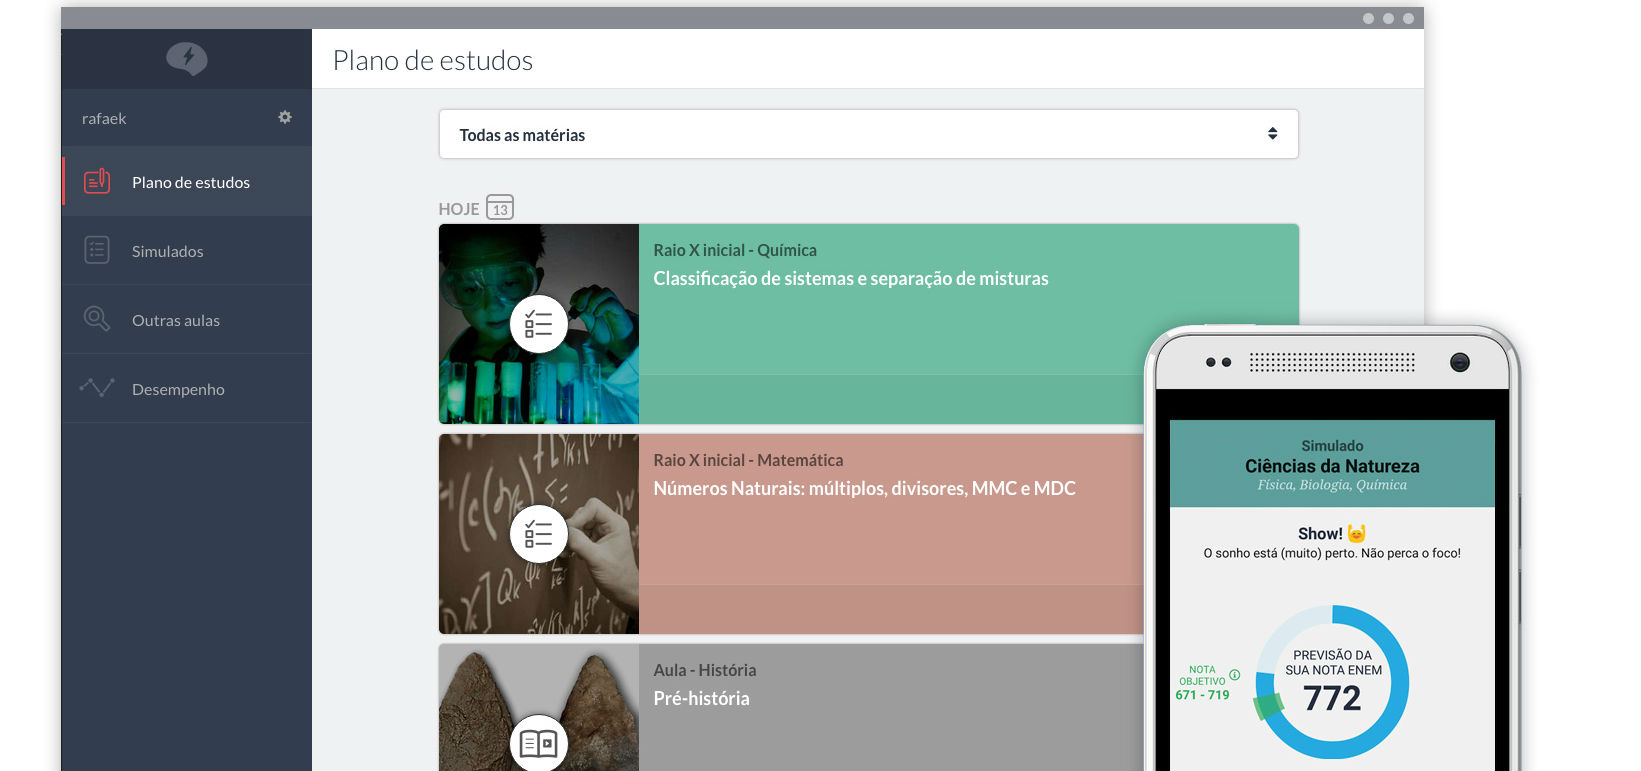Click the HOJE calendar icon showing 13

coord(500,207)
